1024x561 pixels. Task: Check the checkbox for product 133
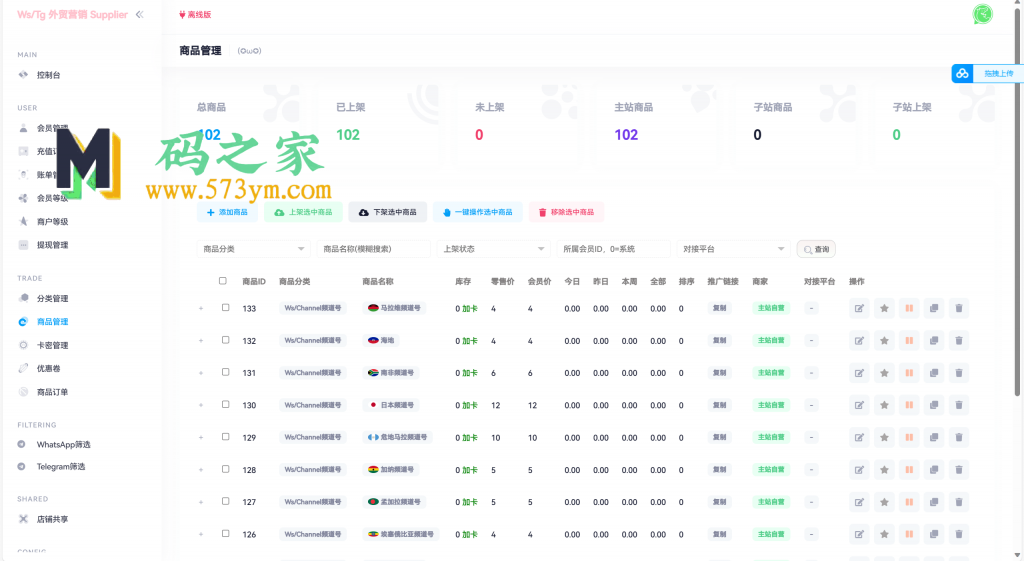[225, 308]
